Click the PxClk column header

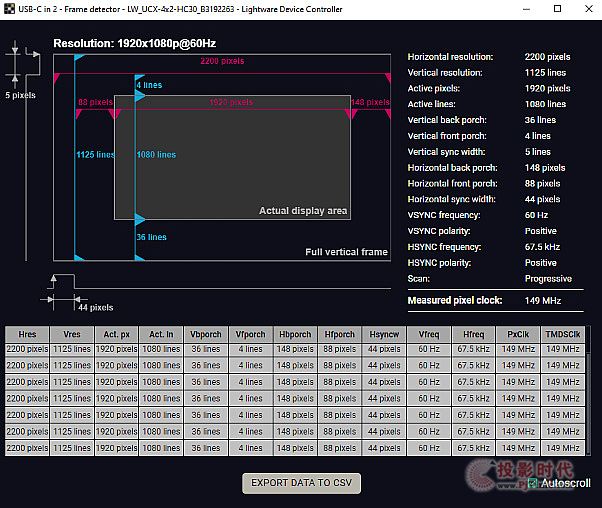click(x=518, y=334)
